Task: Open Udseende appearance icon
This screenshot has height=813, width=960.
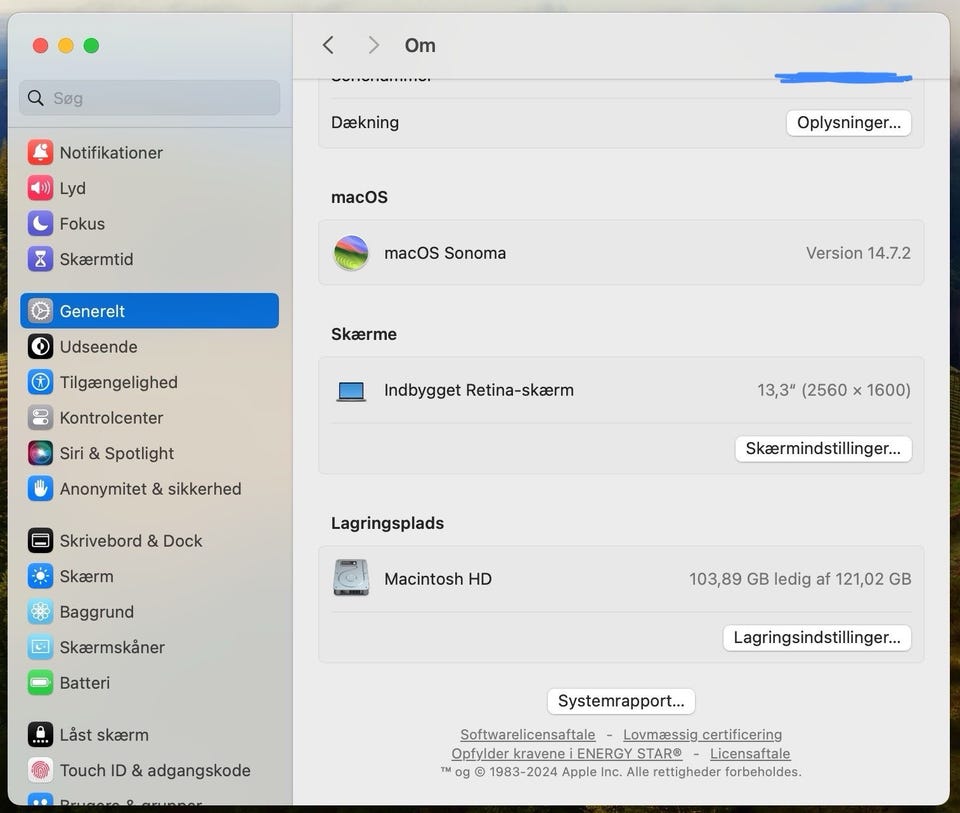Action: (40, 347)
